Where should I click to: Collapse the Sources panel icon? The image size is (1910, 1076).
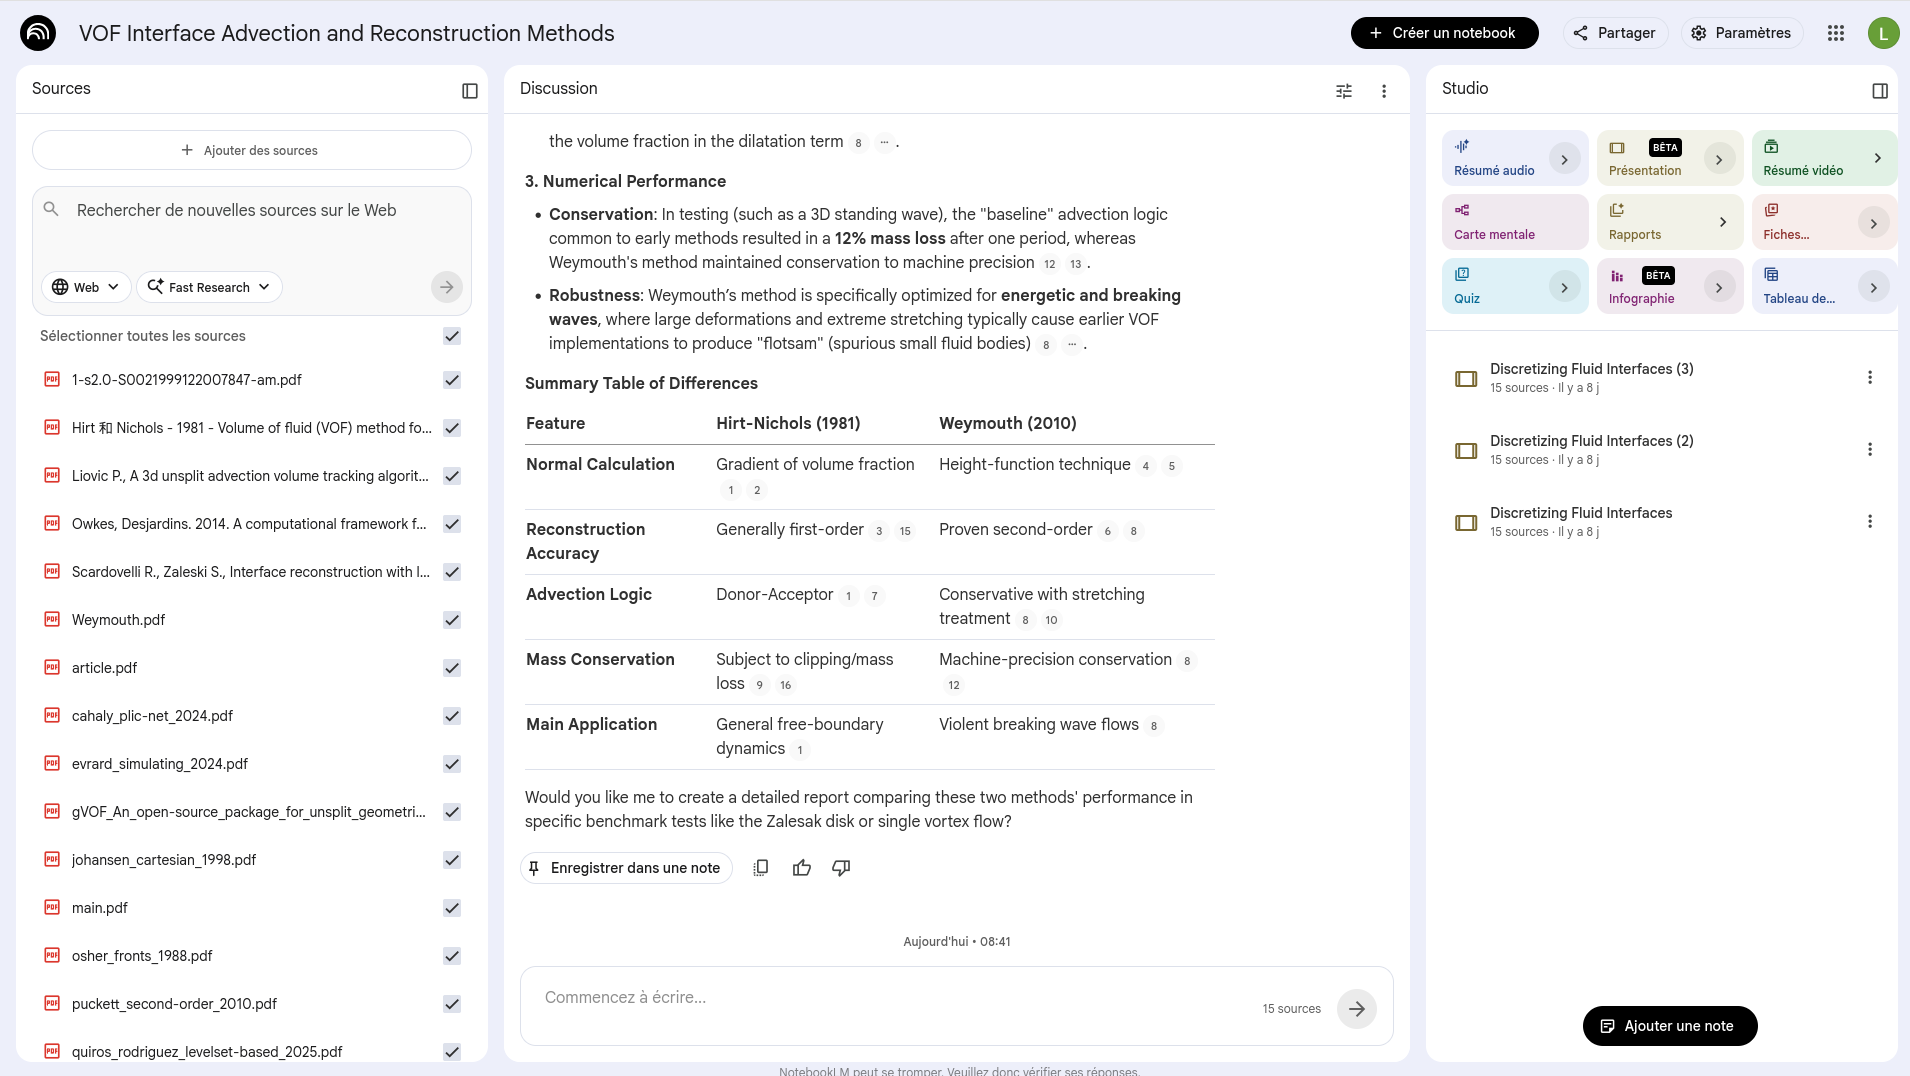click(x=470, y=91)
